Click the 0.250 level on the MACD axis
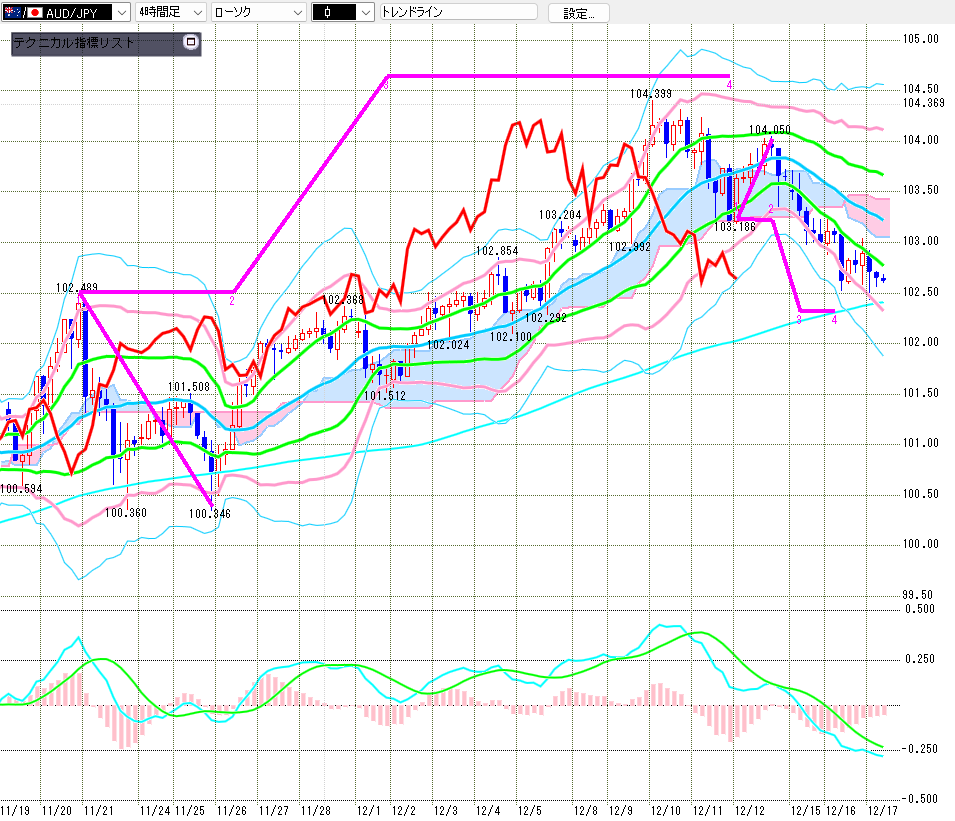This screenshot has width=955, height=821. (921, 659)
